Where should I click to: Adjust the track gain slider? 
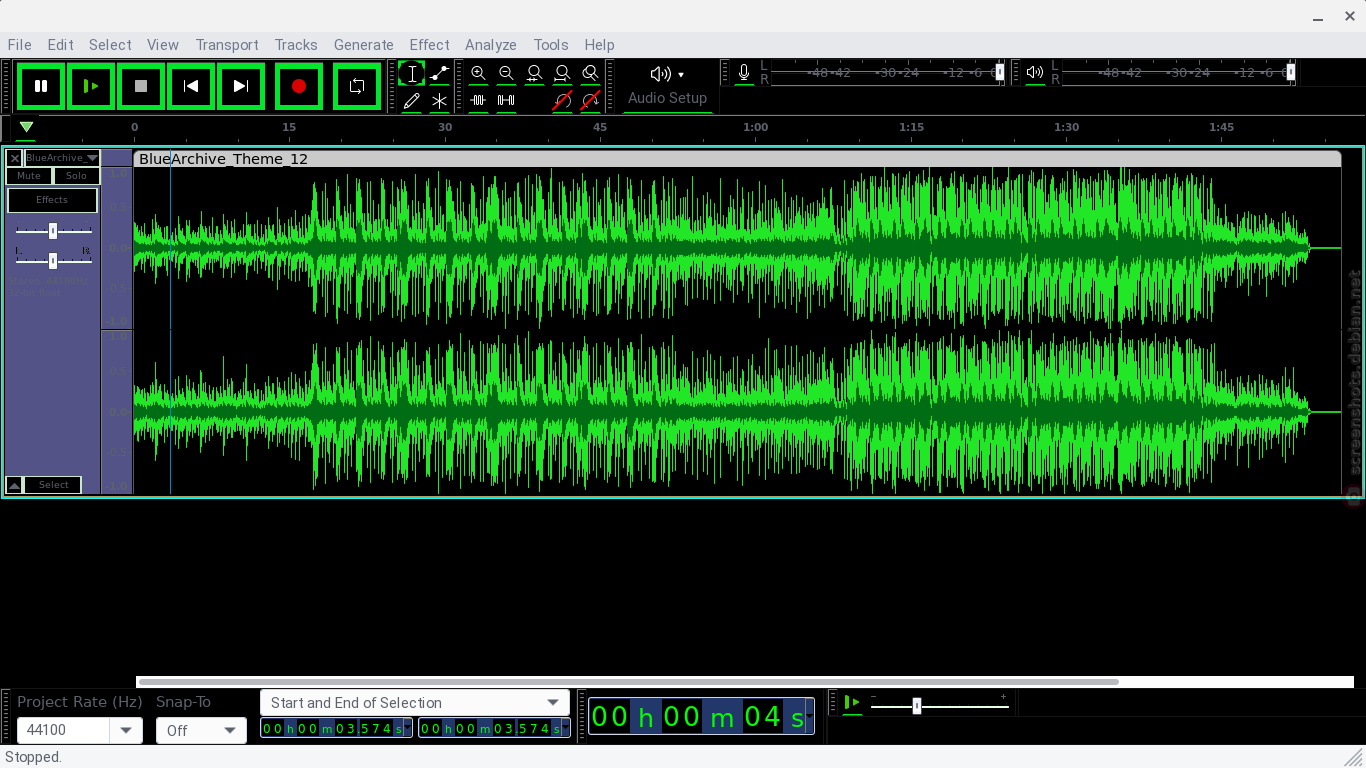pos(53,231)
